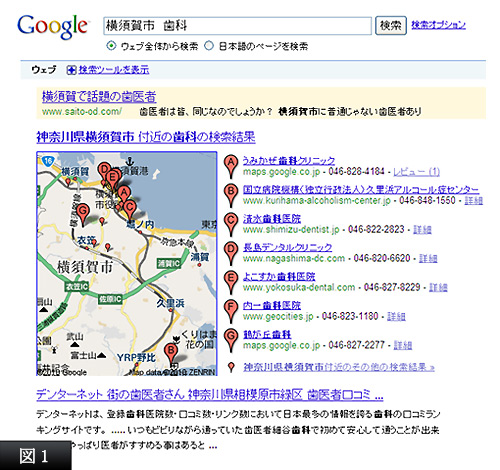This screenshot has width=500, height=470.
Task: Open 内一歯科医院 result
Action: pos(272,306)
